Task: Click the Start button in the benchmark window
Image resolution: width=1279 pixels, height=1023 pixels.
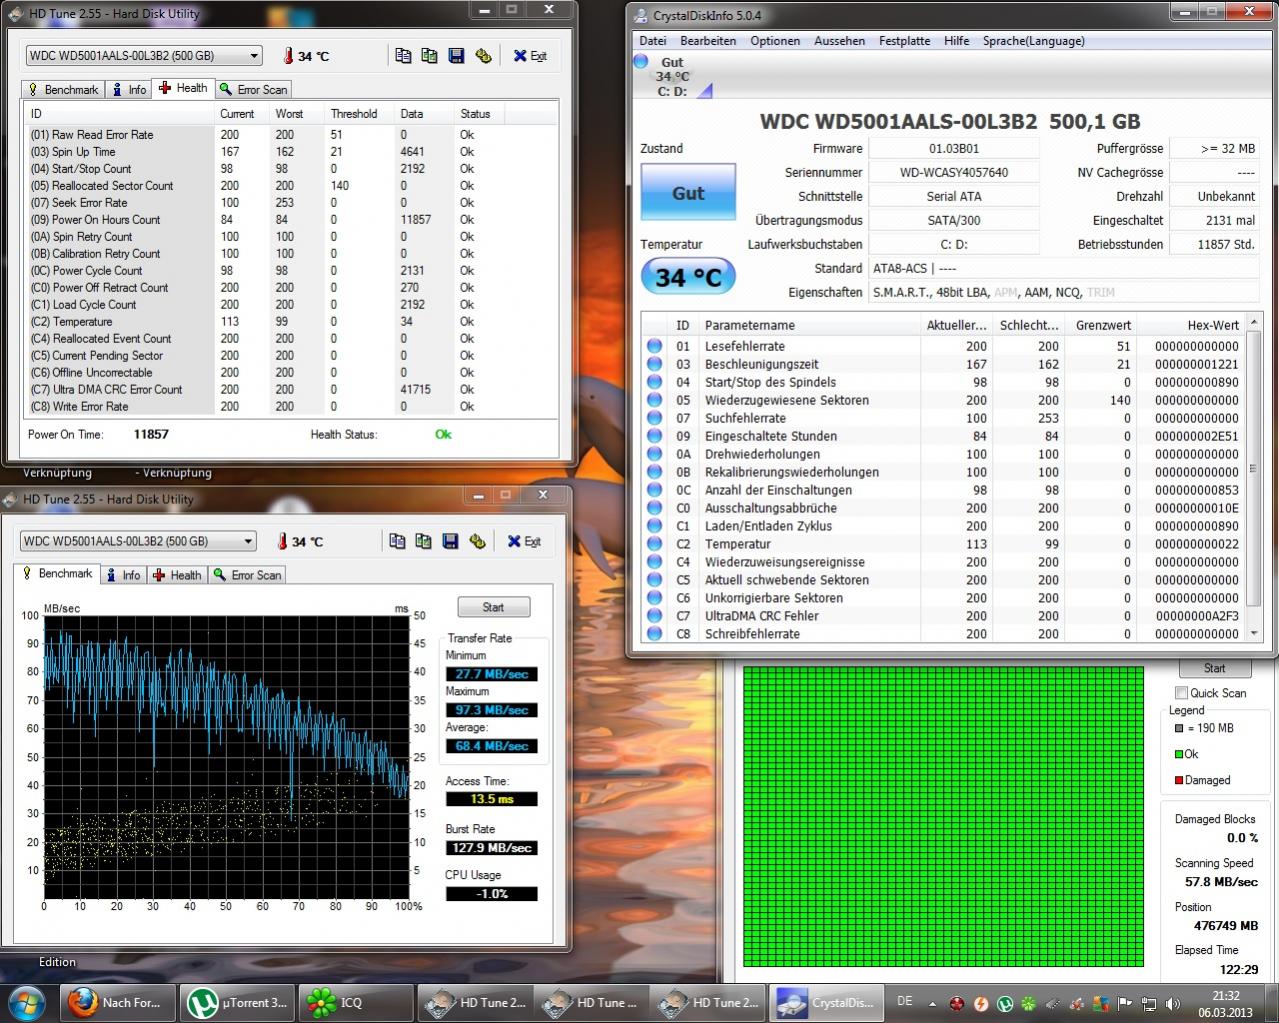Action: pos(493,607)
